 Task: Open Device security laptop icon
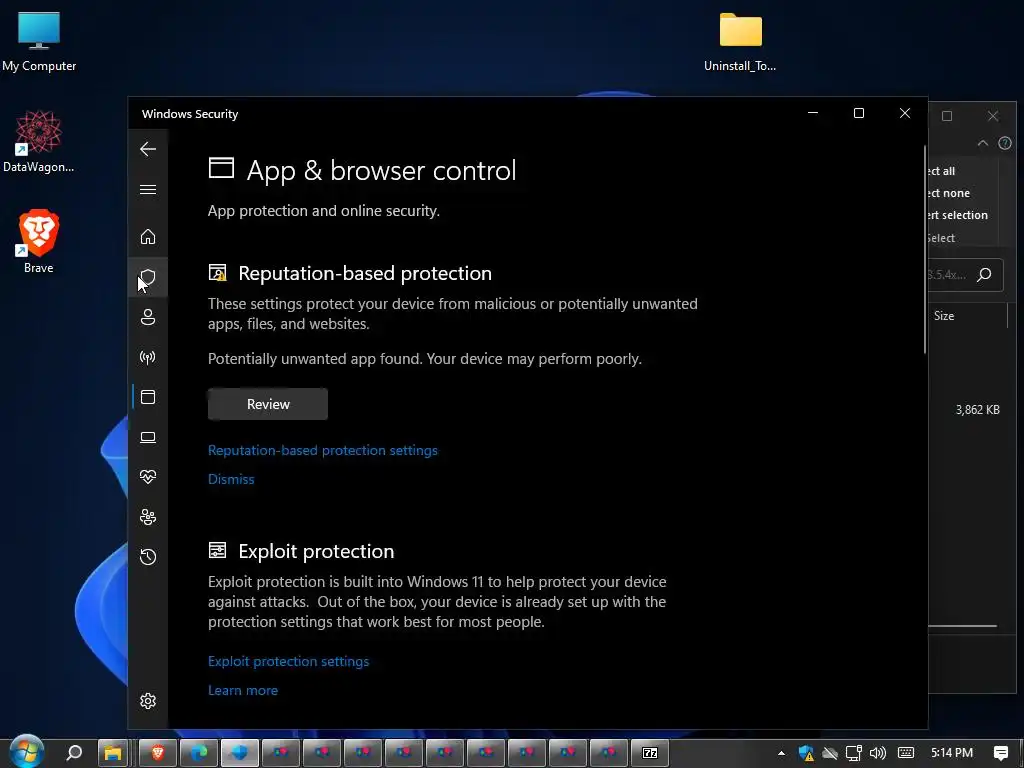coord(148,437)
